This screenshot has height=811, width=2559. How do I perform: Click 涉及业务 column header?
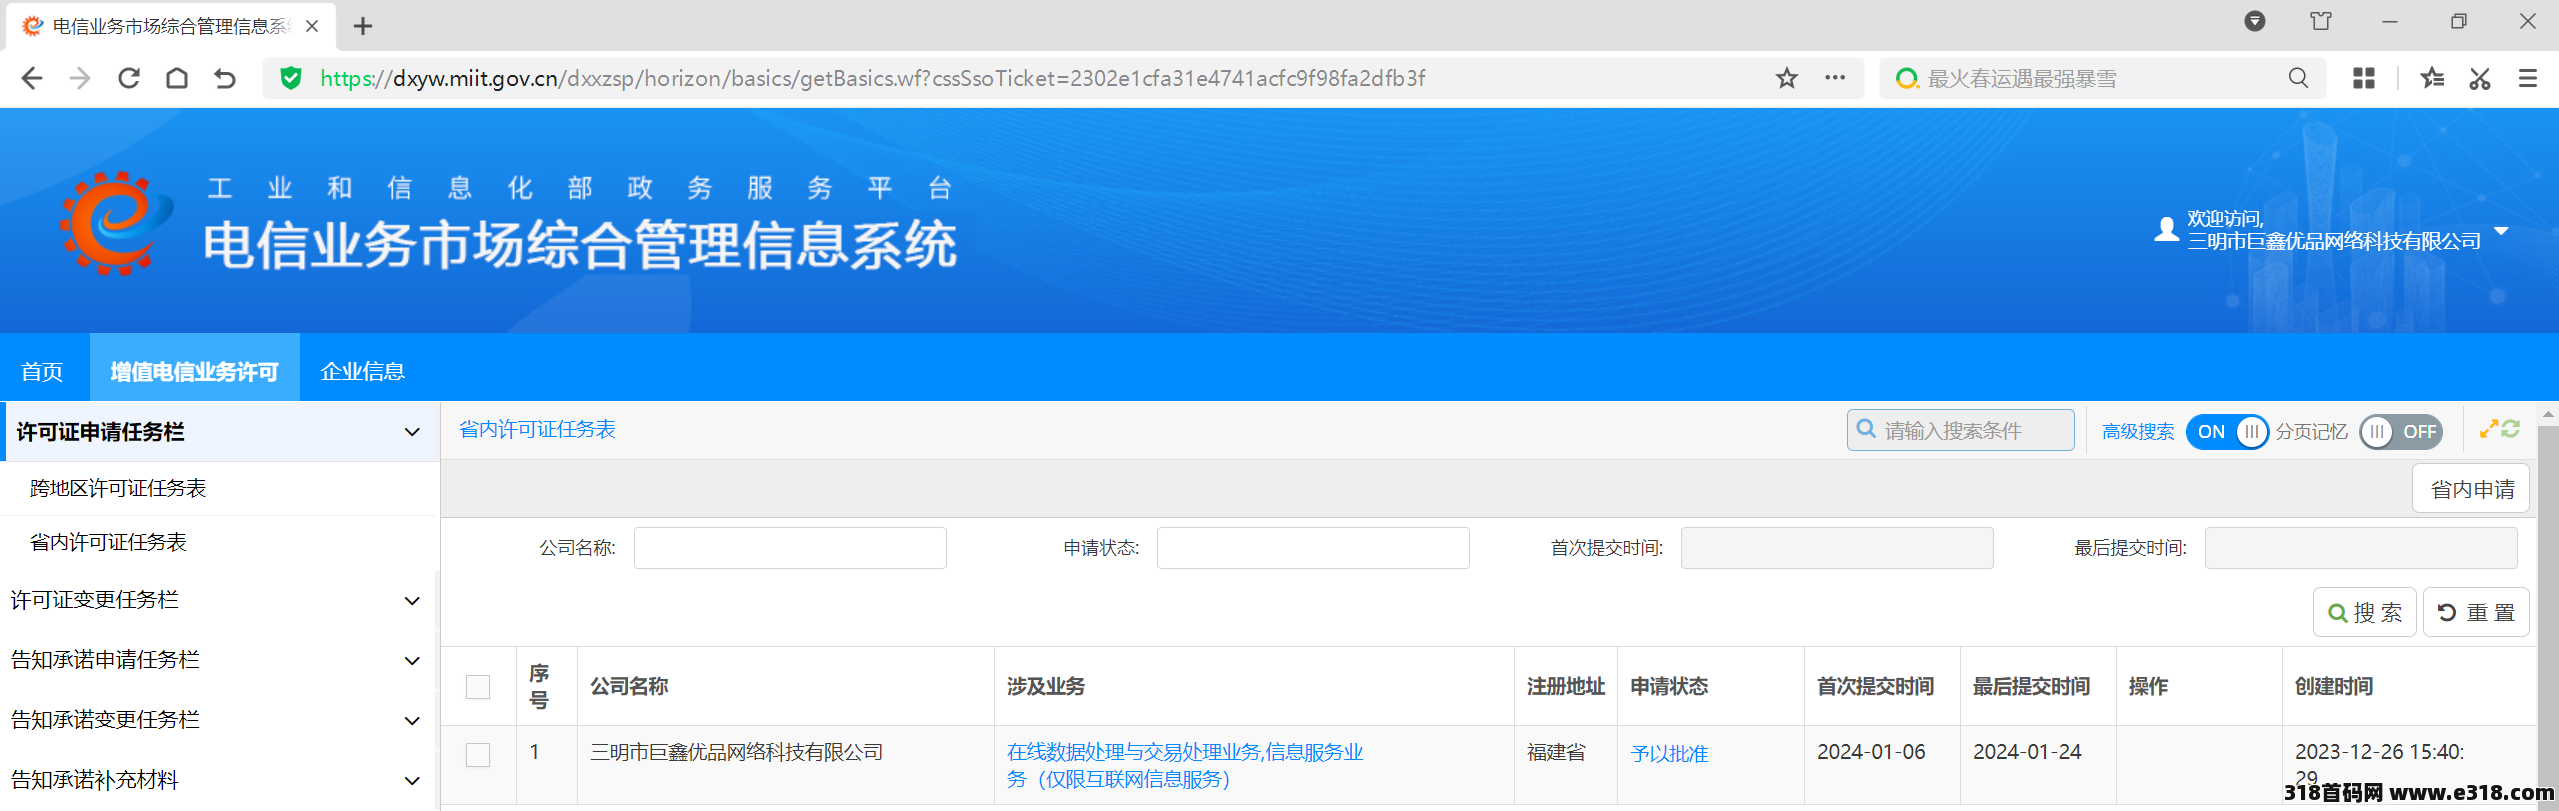(x=1046, y=686)
